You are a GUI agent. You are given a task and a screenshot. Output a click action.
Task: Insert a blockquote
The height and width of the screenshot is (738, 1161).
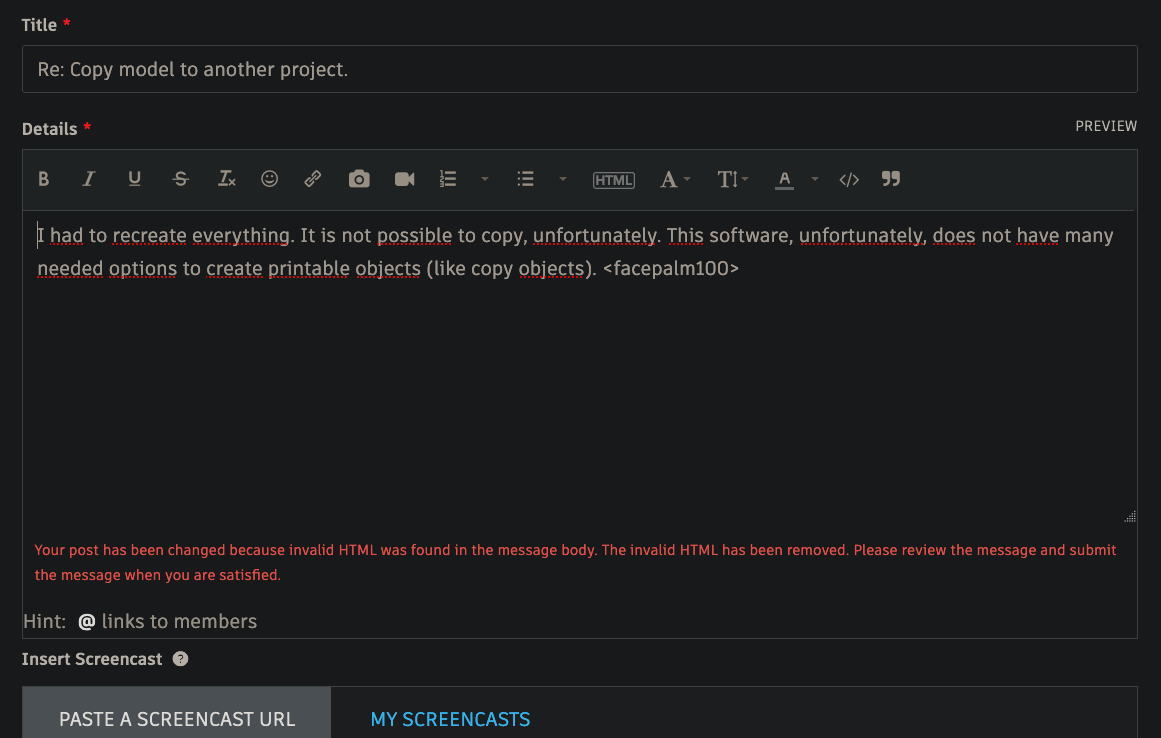[890, 179]
